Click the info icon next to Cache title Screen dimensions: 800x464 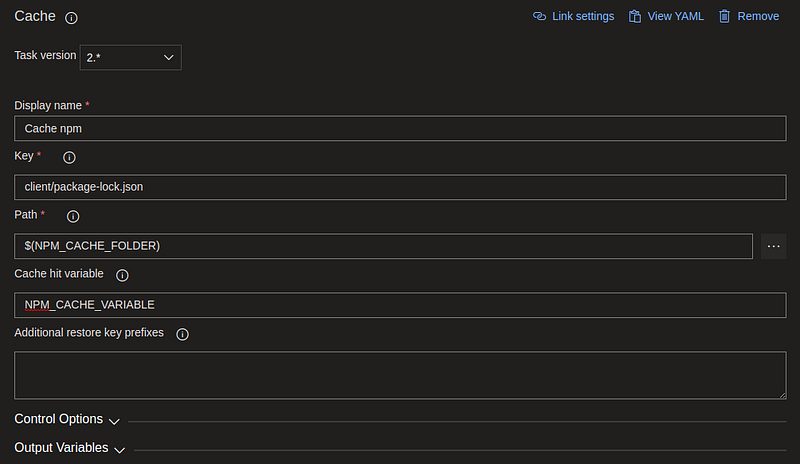[x=71, y=18]
